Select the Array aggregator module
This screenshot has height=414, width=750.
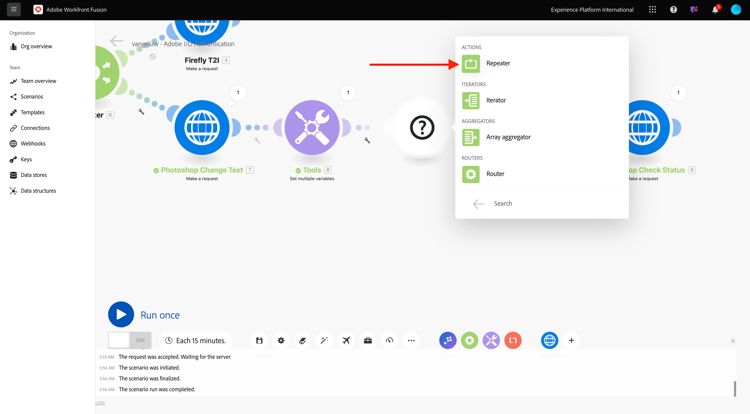(542, 137)
